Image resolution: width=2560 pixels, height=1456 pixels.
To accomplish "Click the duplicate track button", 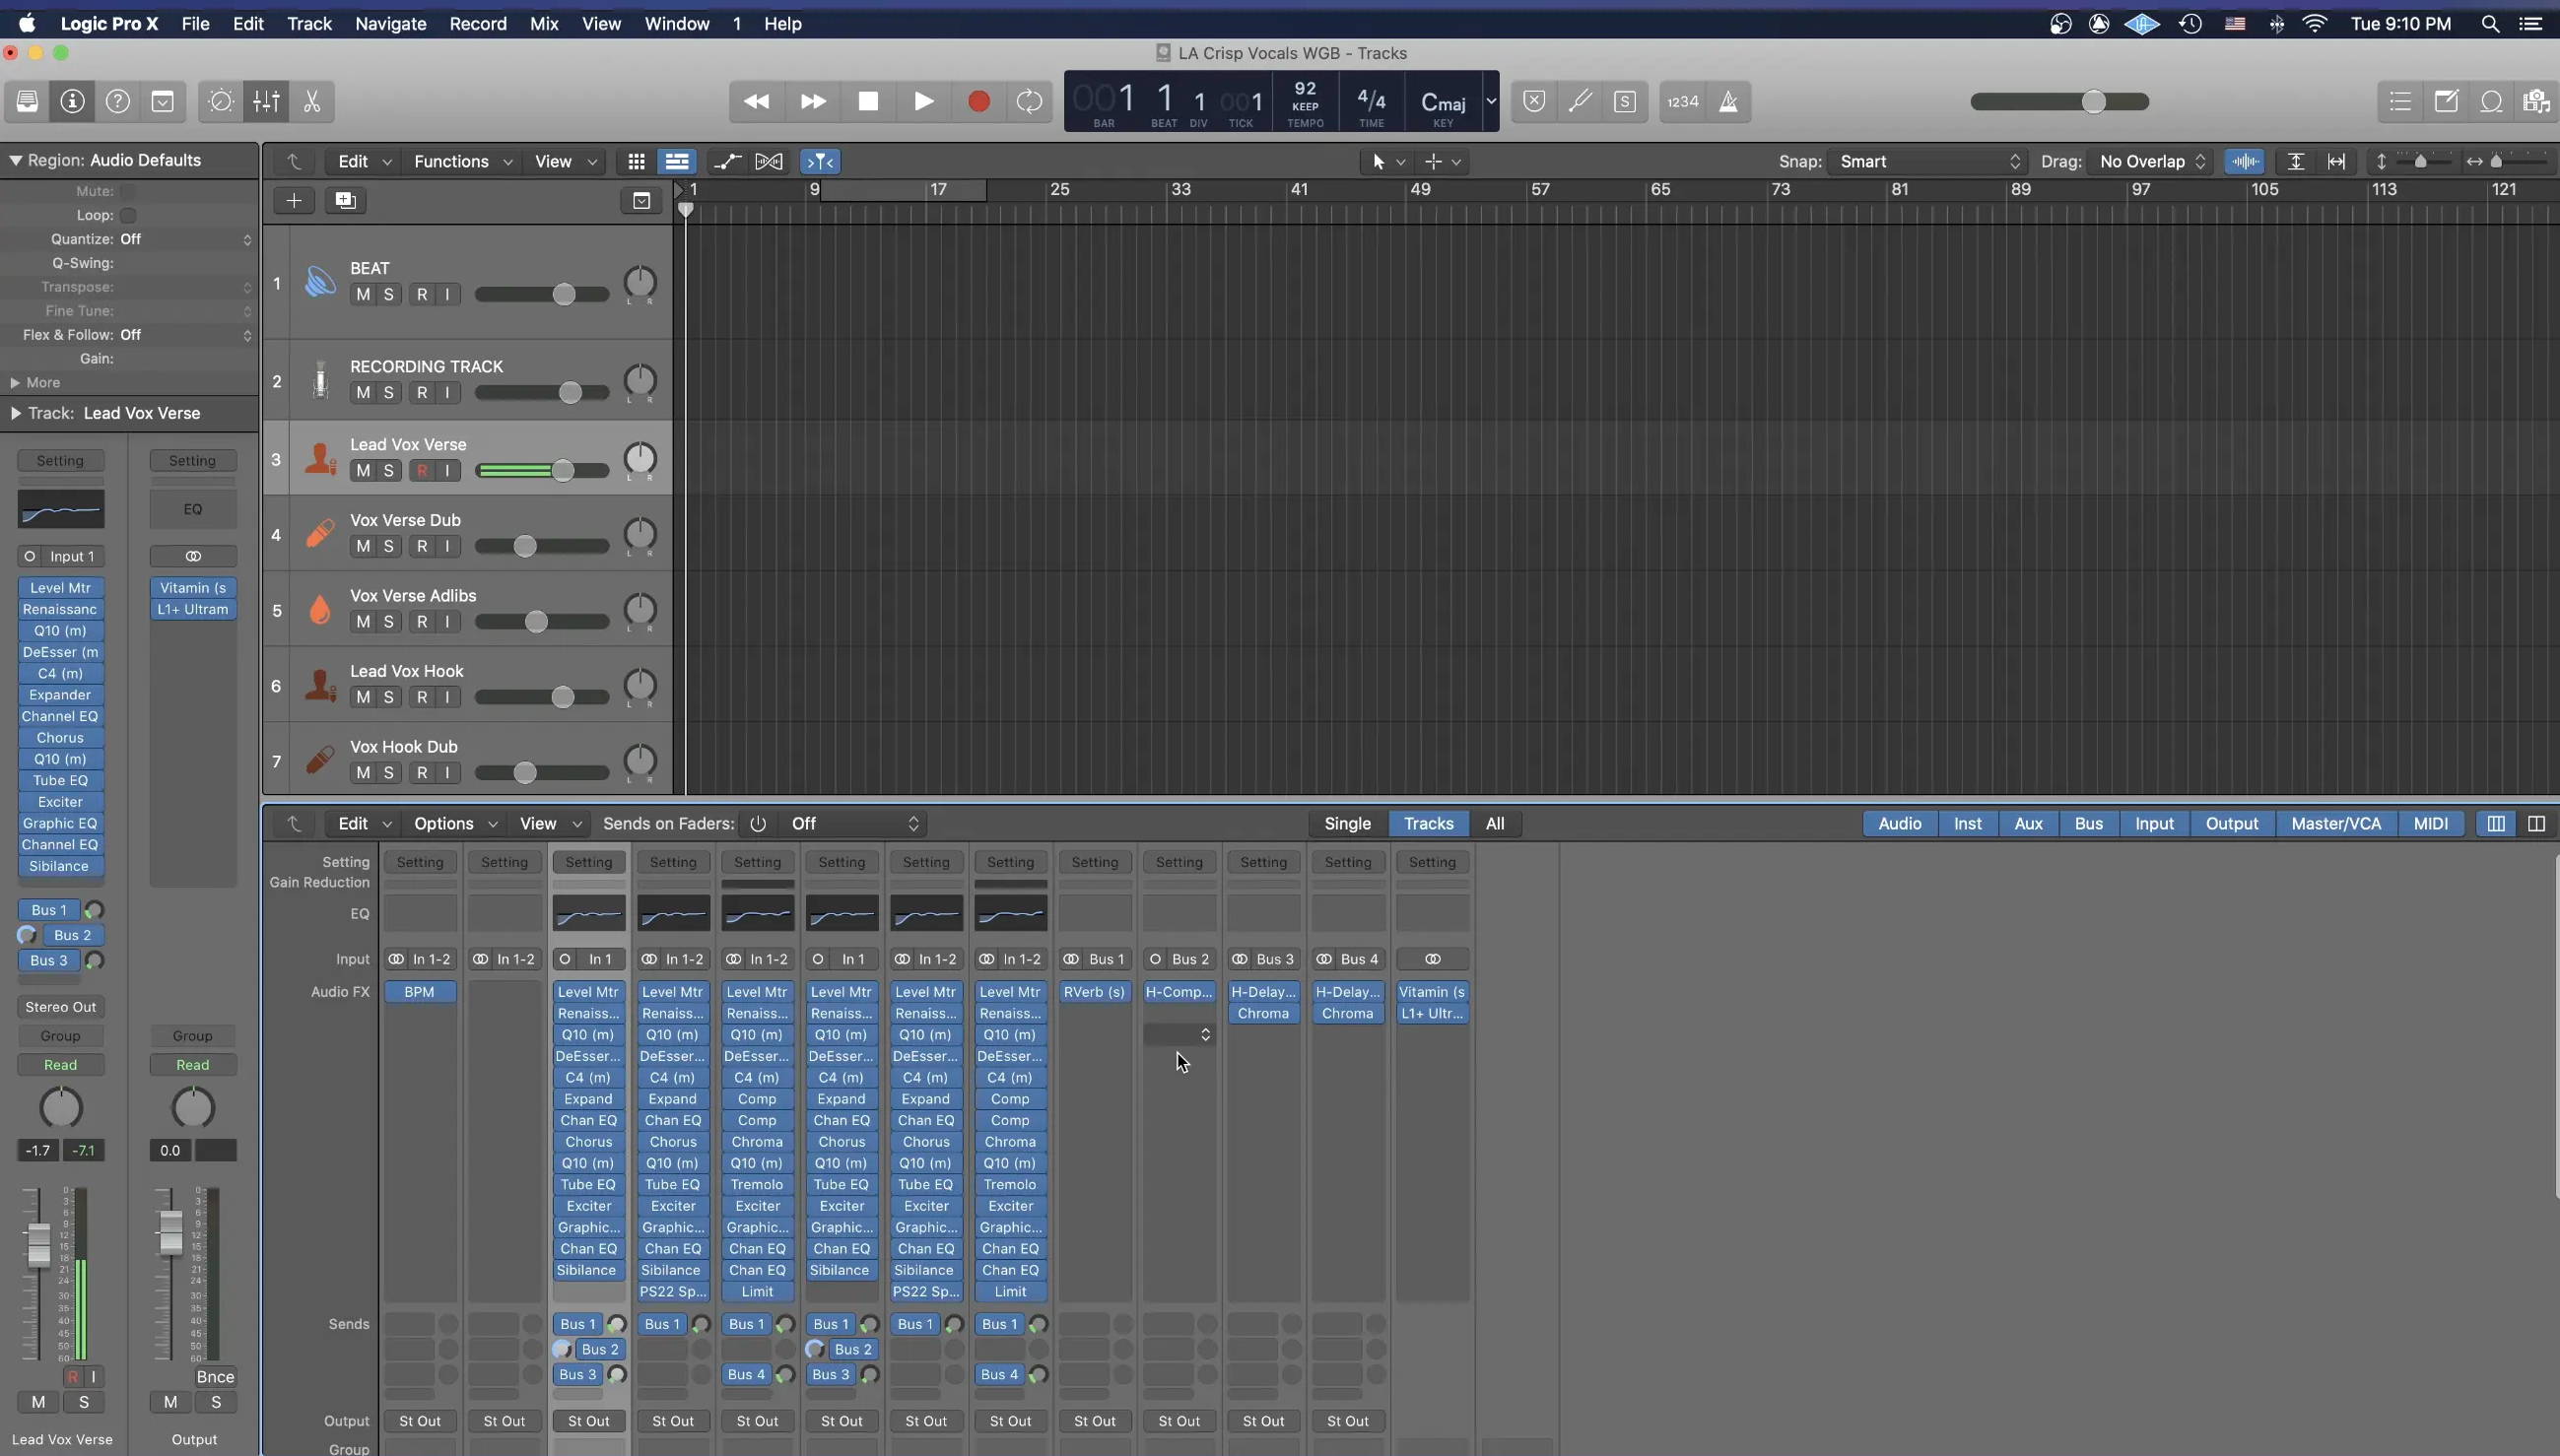I will pos(345,200).
